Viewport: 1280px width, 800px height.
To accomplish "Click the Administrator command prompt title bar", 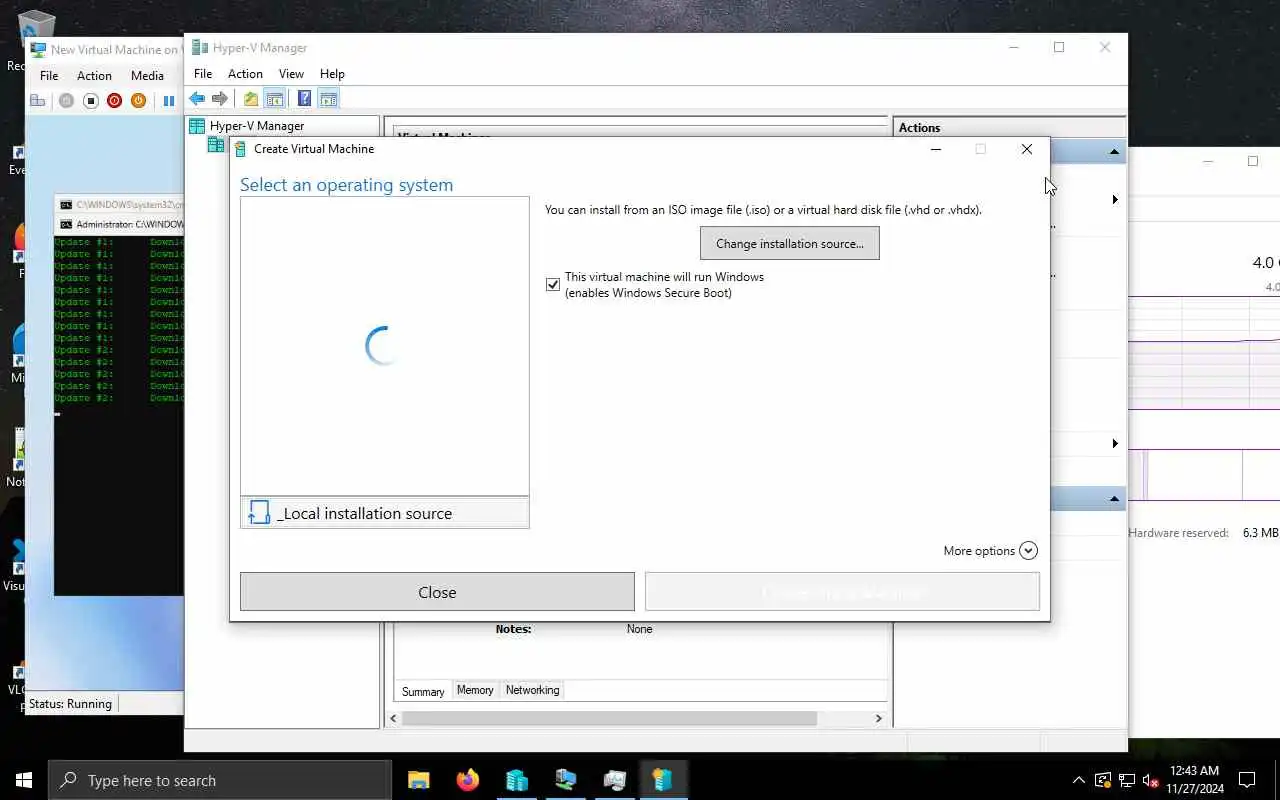I will point(121,224).
